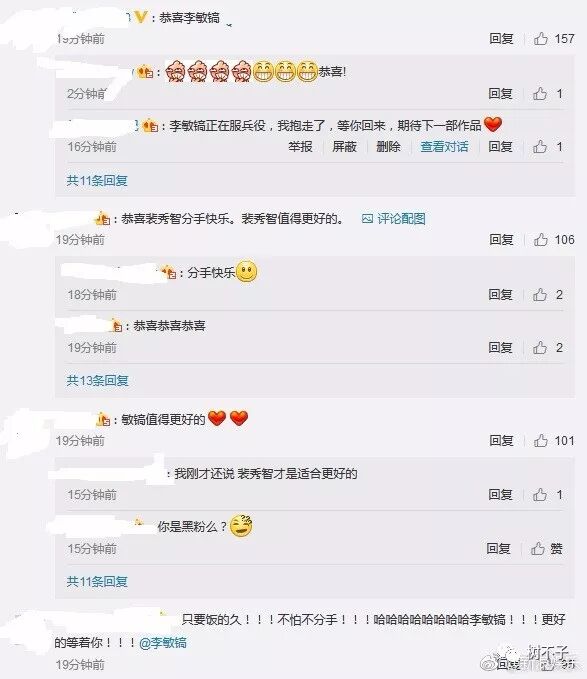Expand 共11条回复 under 敏镐值得更好的
The image size is (587, 679).
pos(97,581)
